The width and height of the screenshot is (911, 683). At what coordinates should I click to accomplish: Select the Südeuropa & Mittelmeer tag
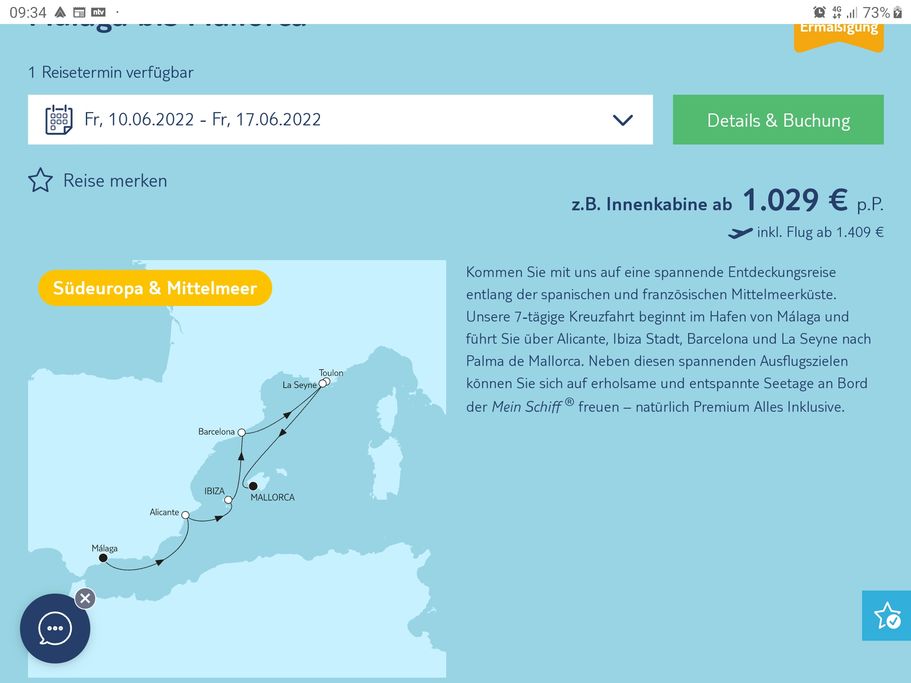click(155, 288)
